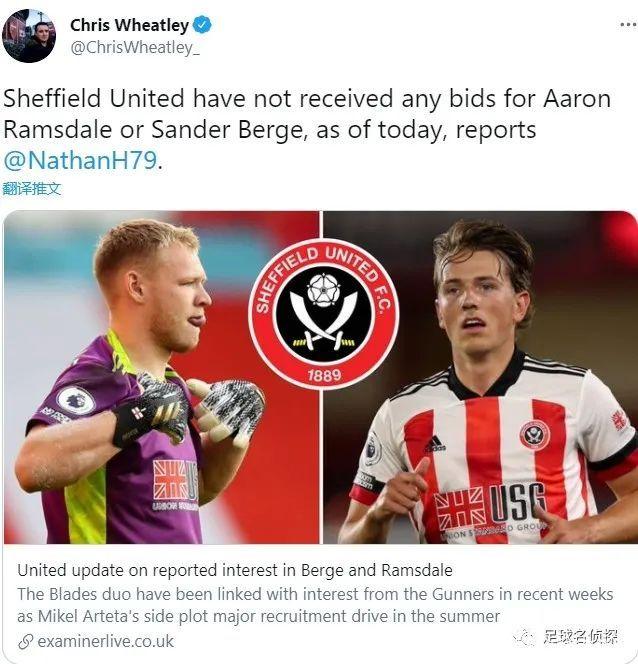Click the Sheffield United F.C. 1889 crest
This screenshot has width=638, height=664.
click(323, 314)
